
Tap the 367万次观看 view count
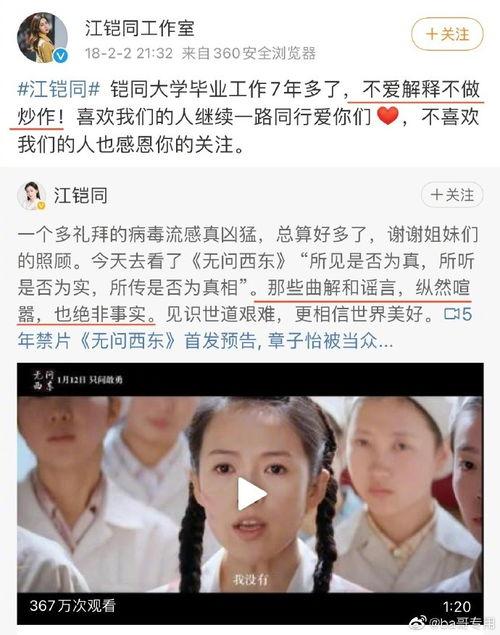click(73, 605)
